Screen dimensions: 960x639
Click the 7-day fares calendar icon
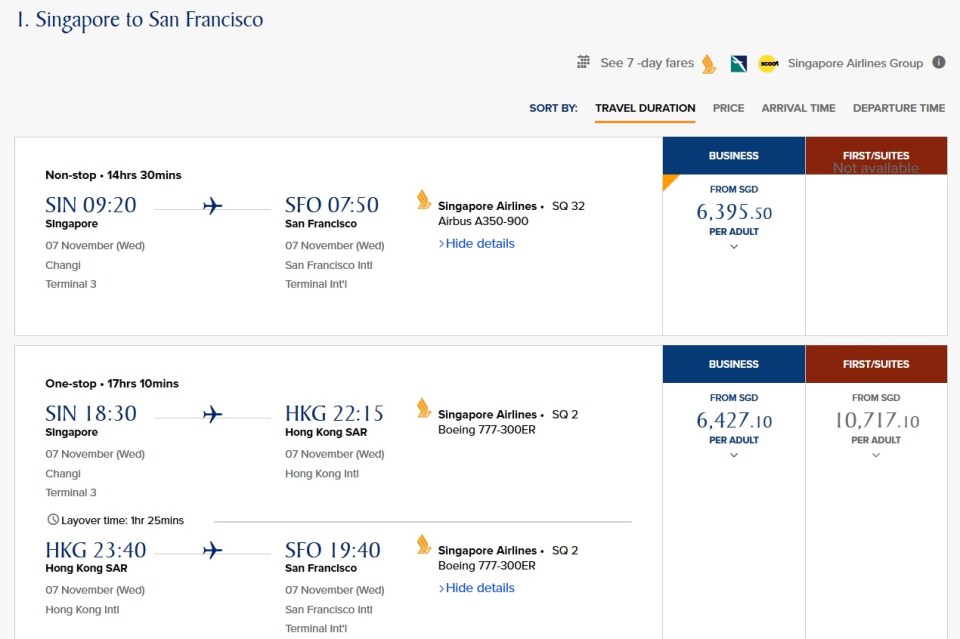(583, 63)
